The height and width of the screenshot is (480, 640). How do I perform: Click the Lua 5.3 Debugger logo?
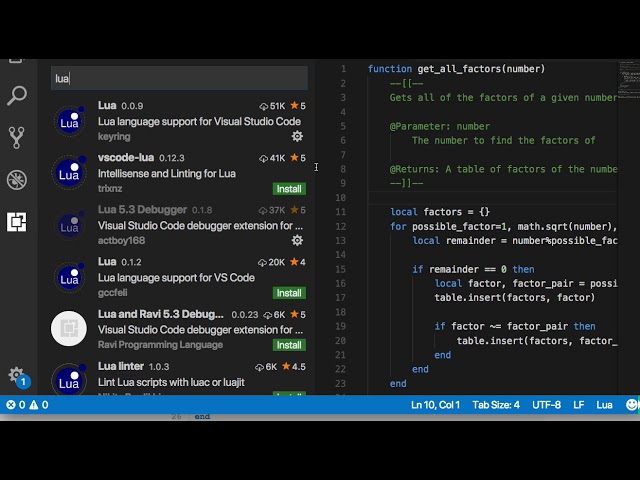[69, 225]
